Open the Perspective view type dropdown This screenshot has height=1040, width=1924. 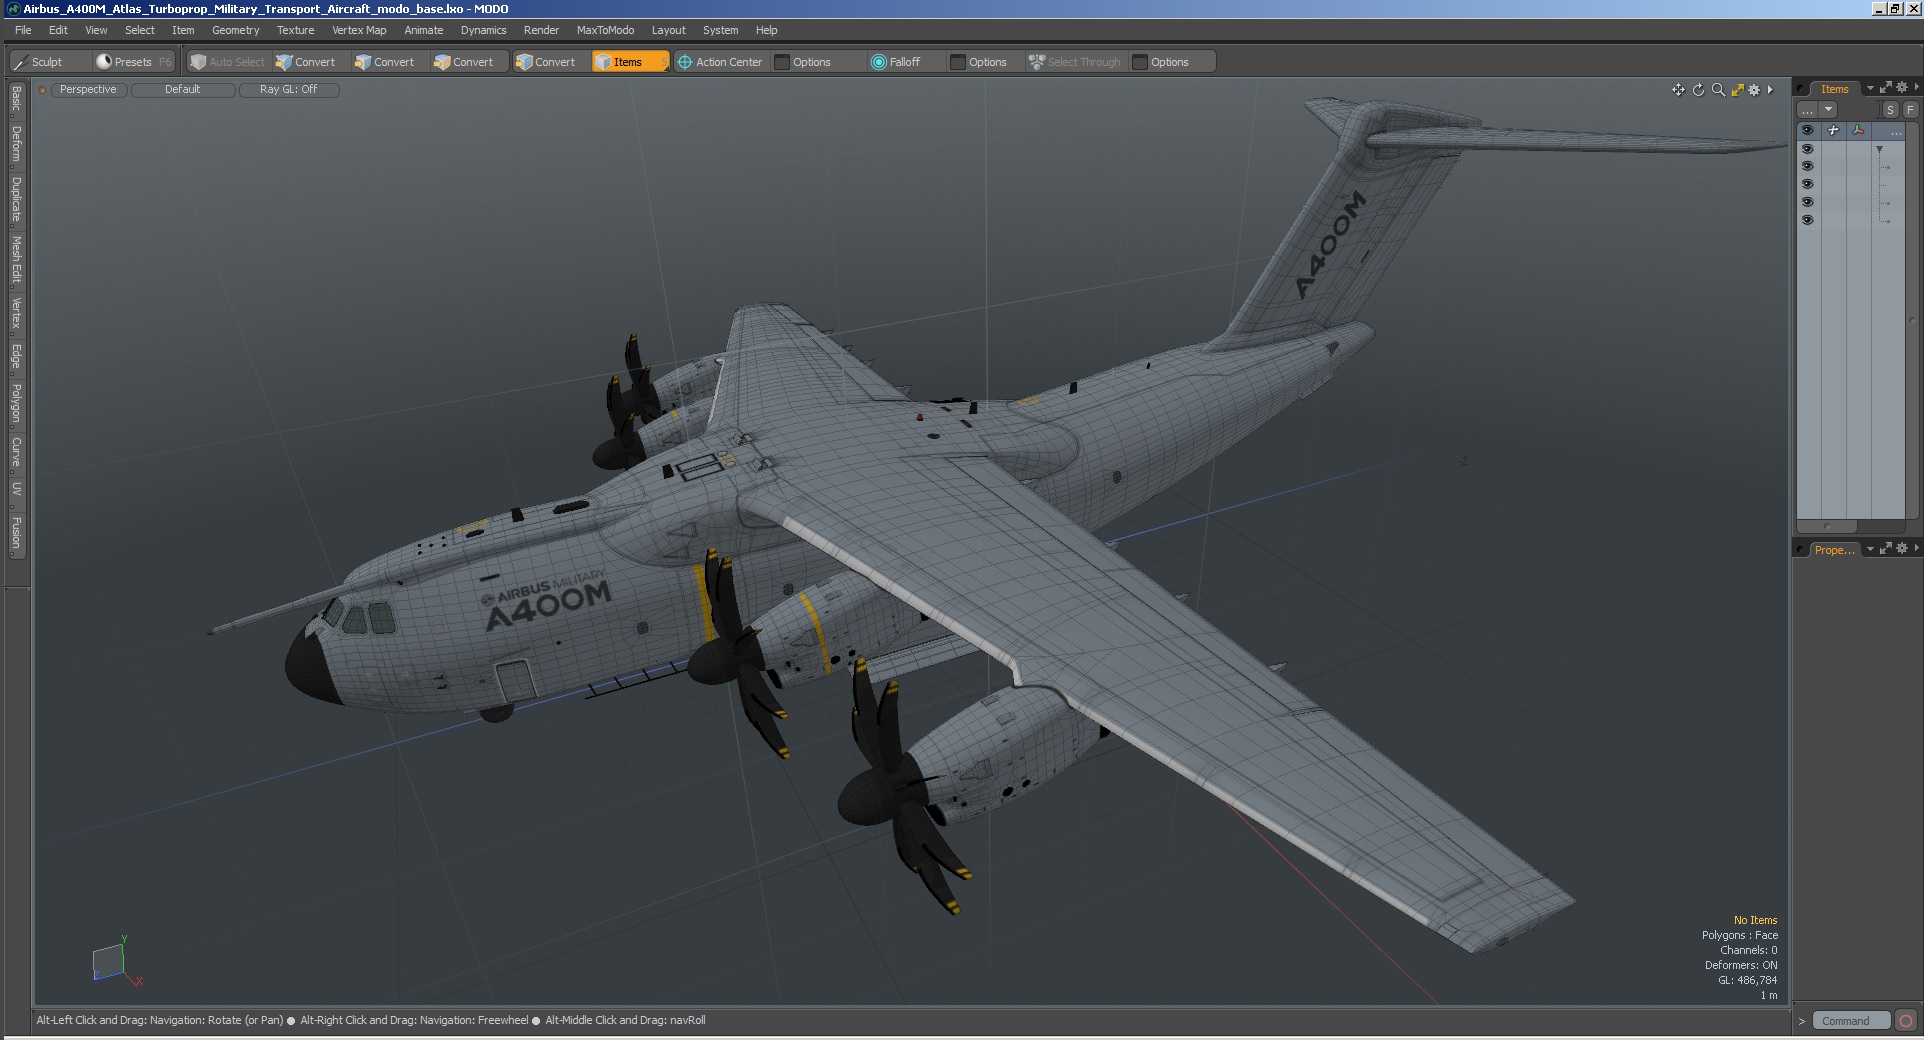click(88, 90)
